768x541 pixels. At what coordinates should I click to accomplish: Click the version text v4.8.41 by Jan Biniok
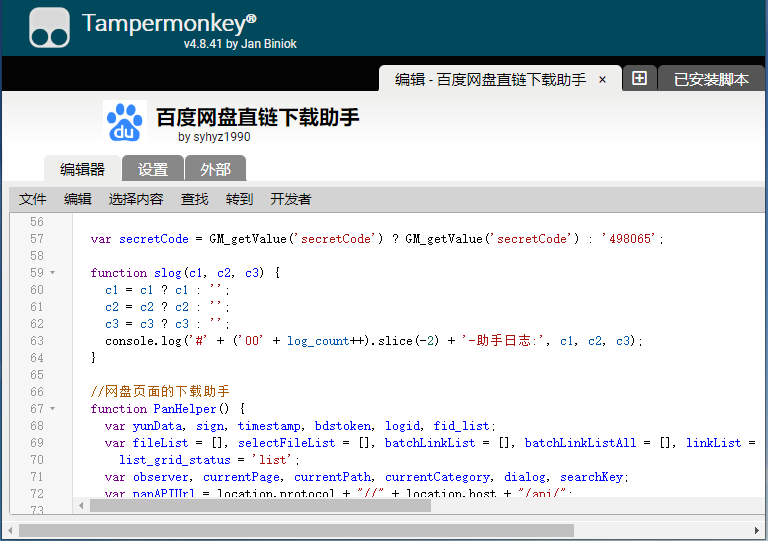coord(240,44)
